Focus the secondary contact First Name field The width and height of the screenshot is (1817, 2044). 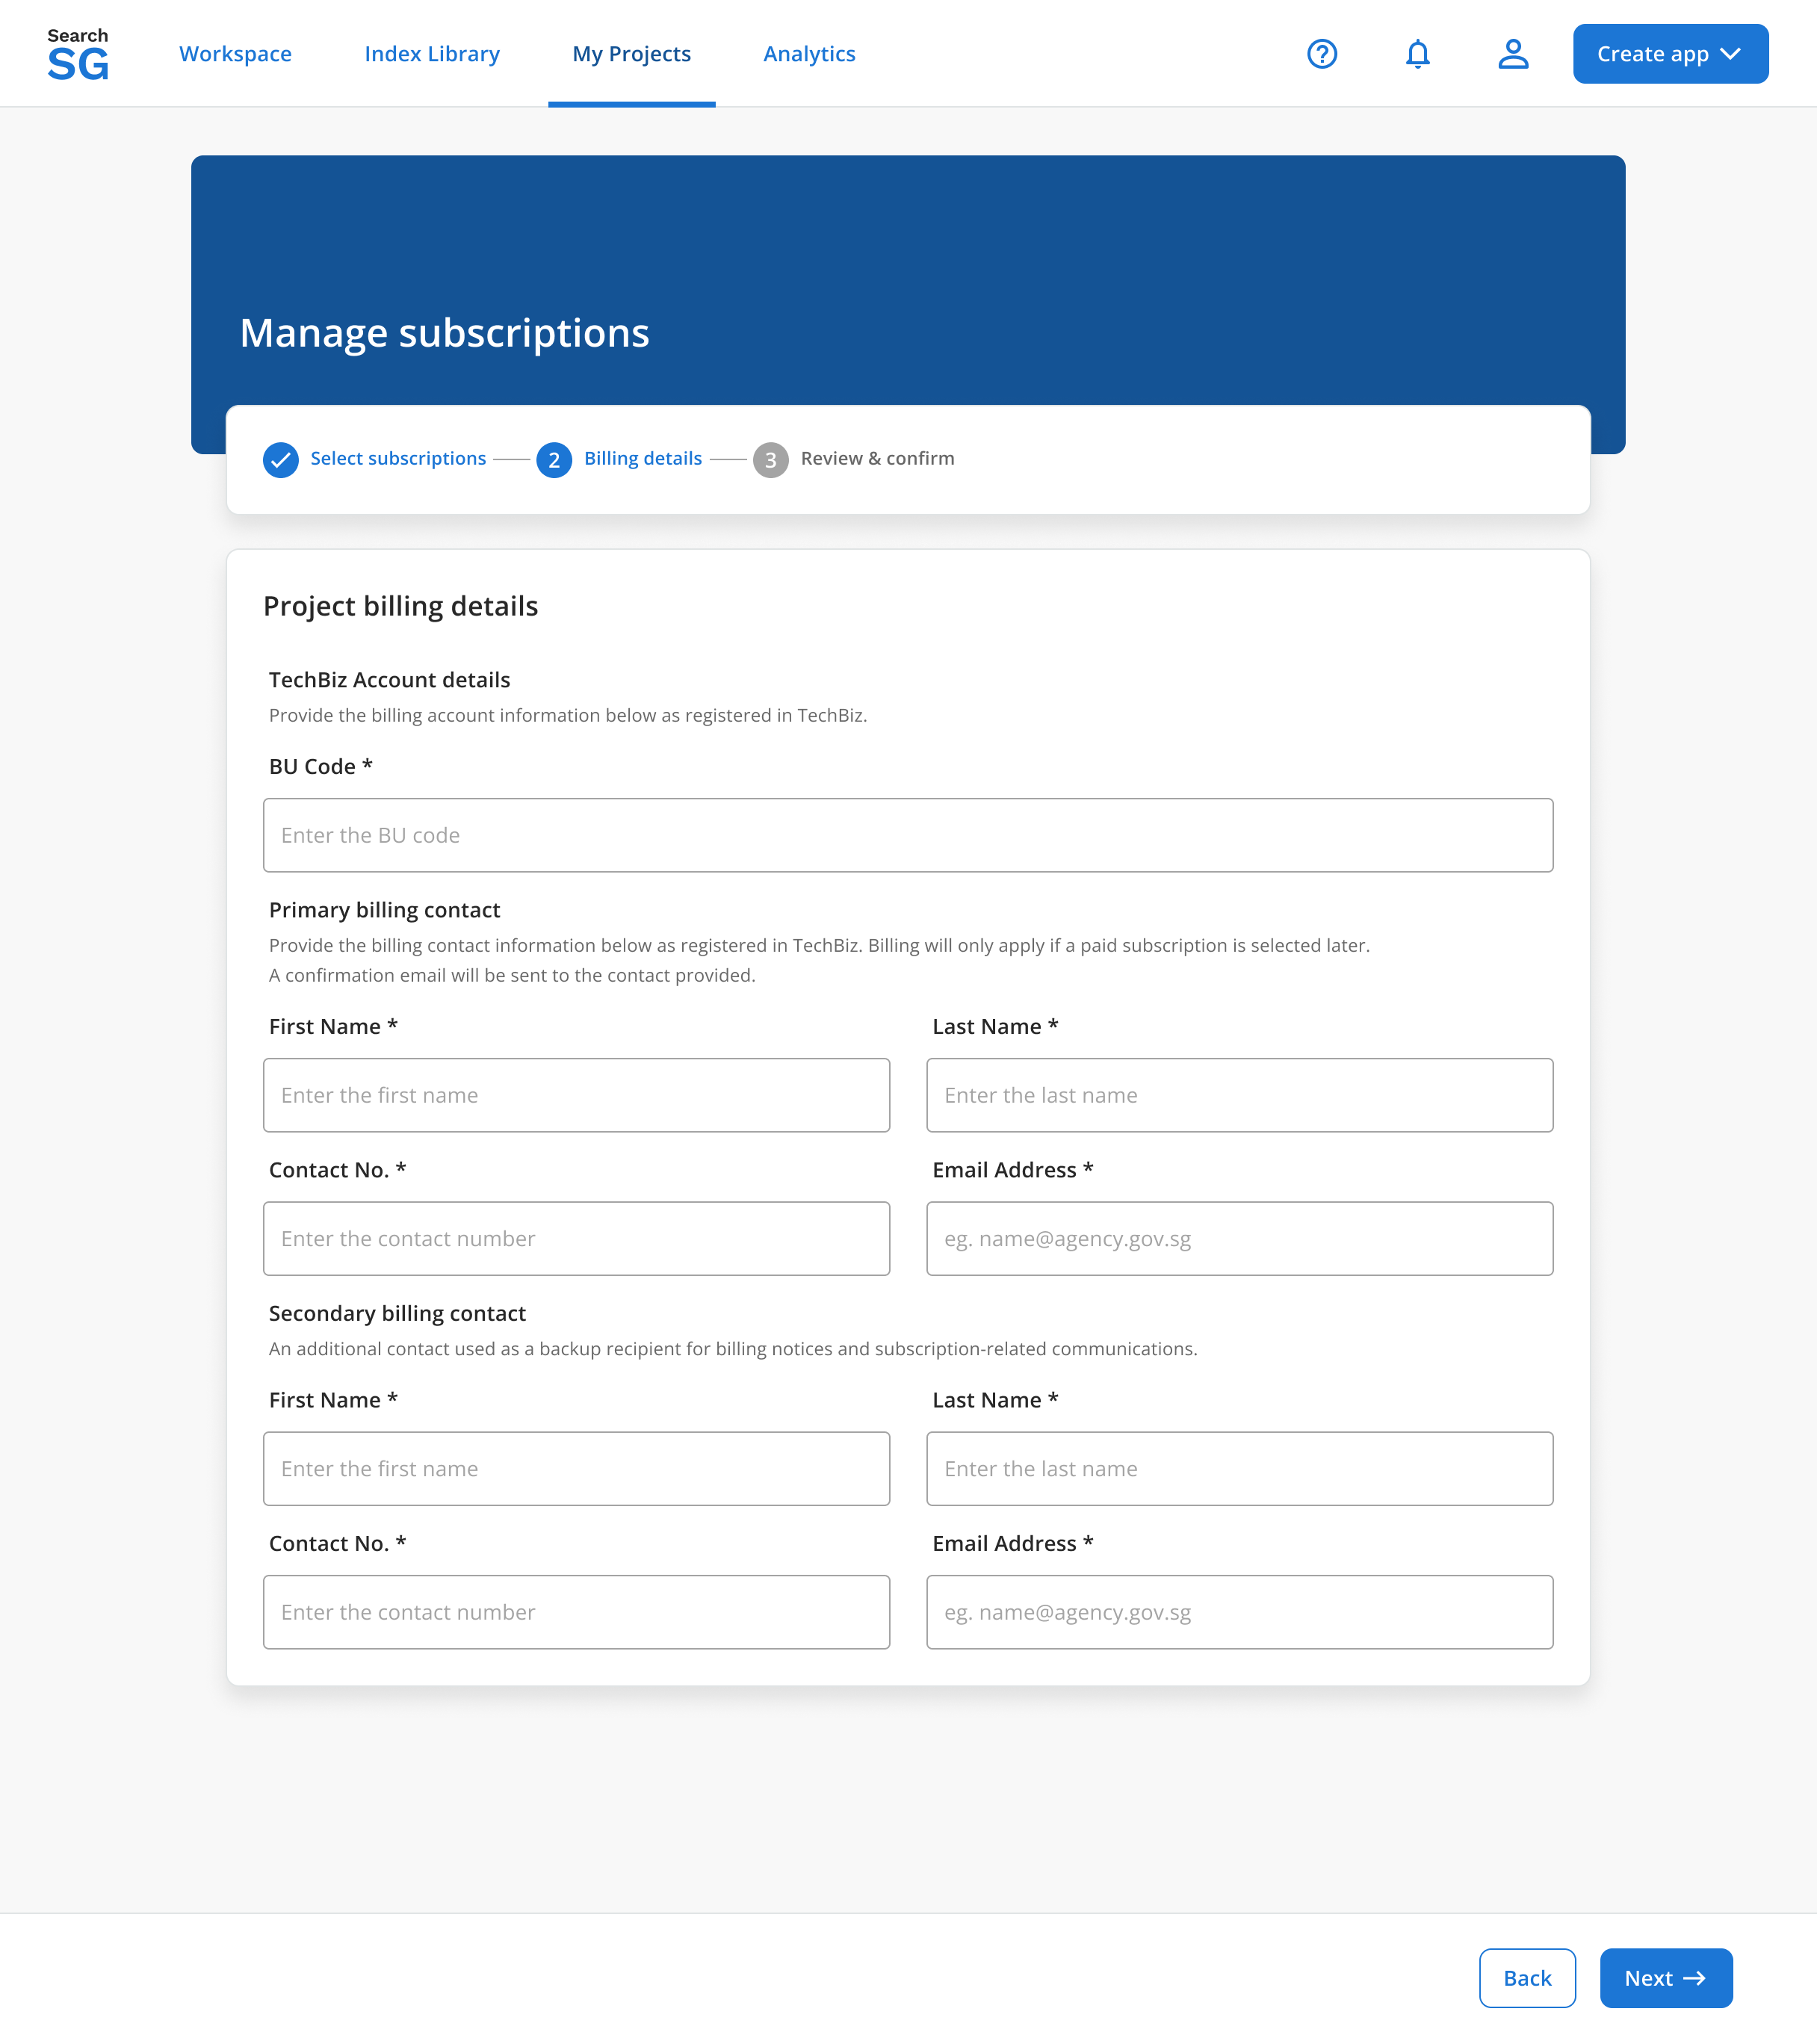(x=576, y=1468)
